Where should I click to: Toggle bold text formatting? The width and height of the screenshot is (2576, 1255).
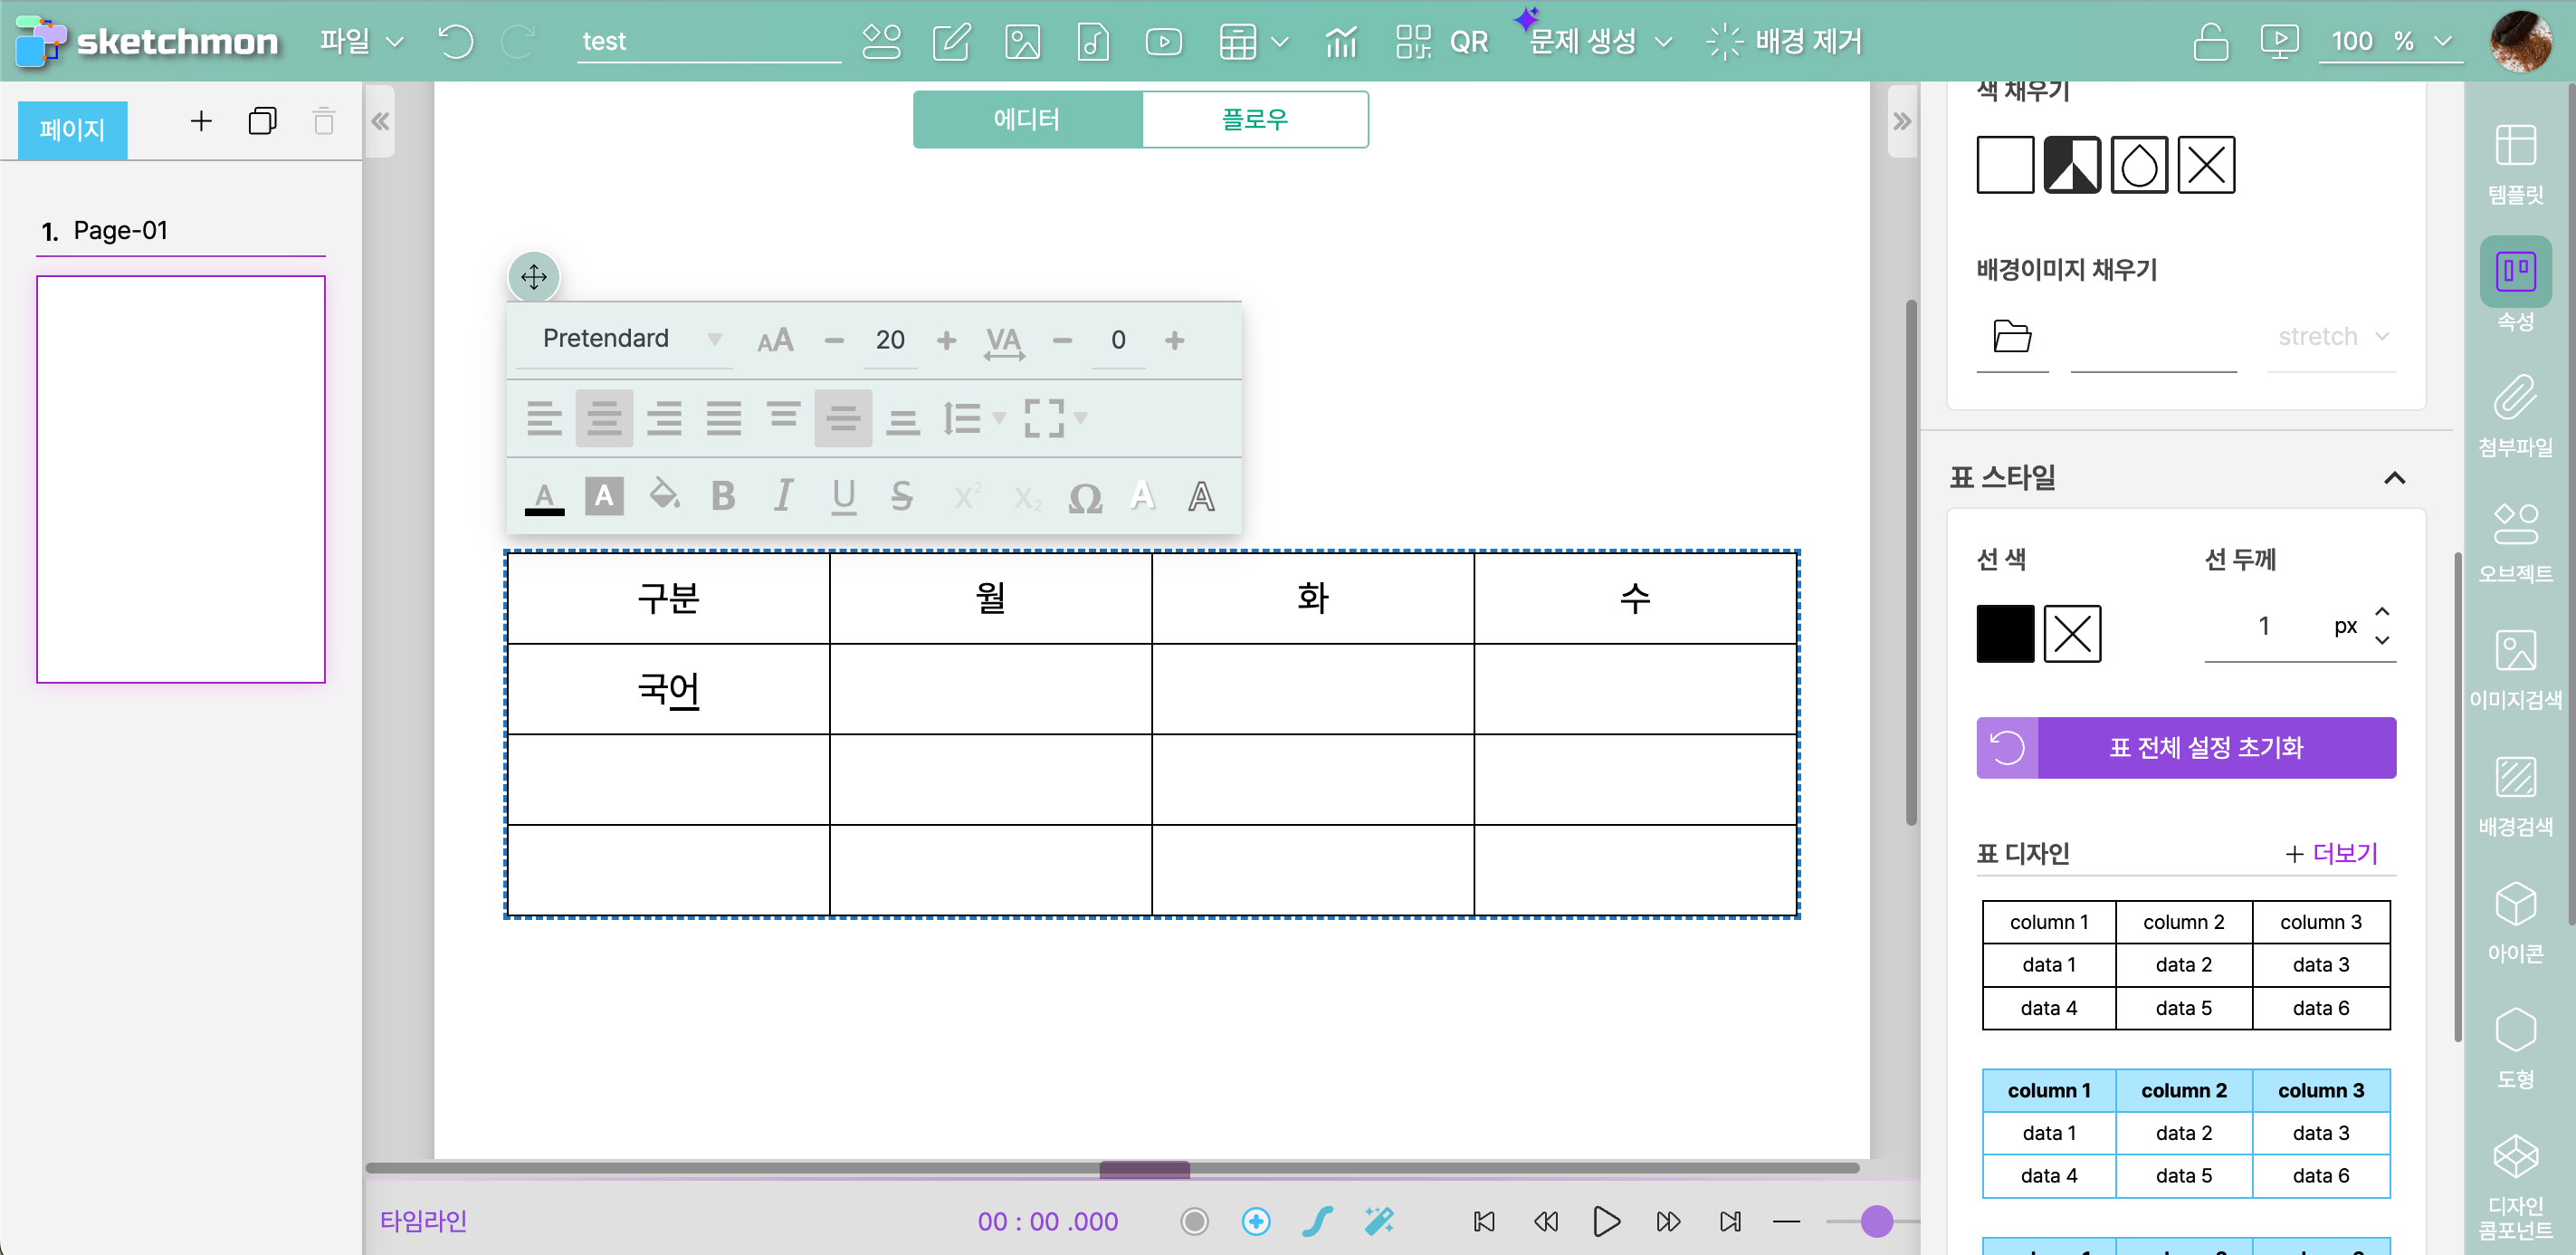click(x=723, y=496)
